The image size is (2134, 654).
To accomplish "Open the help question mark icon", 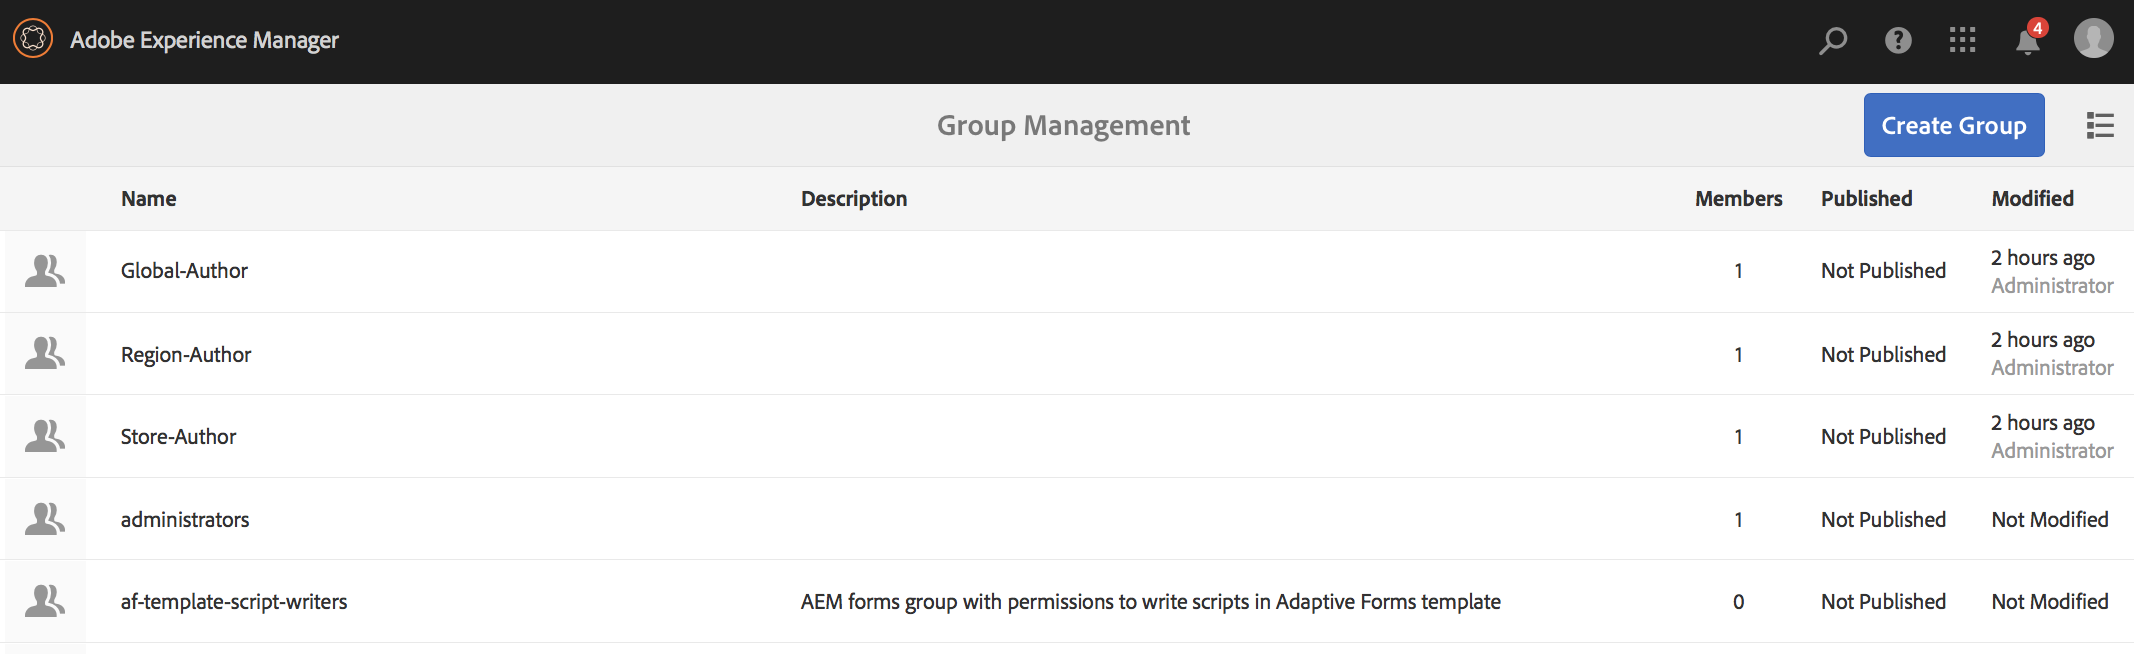I will coord(1897,40).
